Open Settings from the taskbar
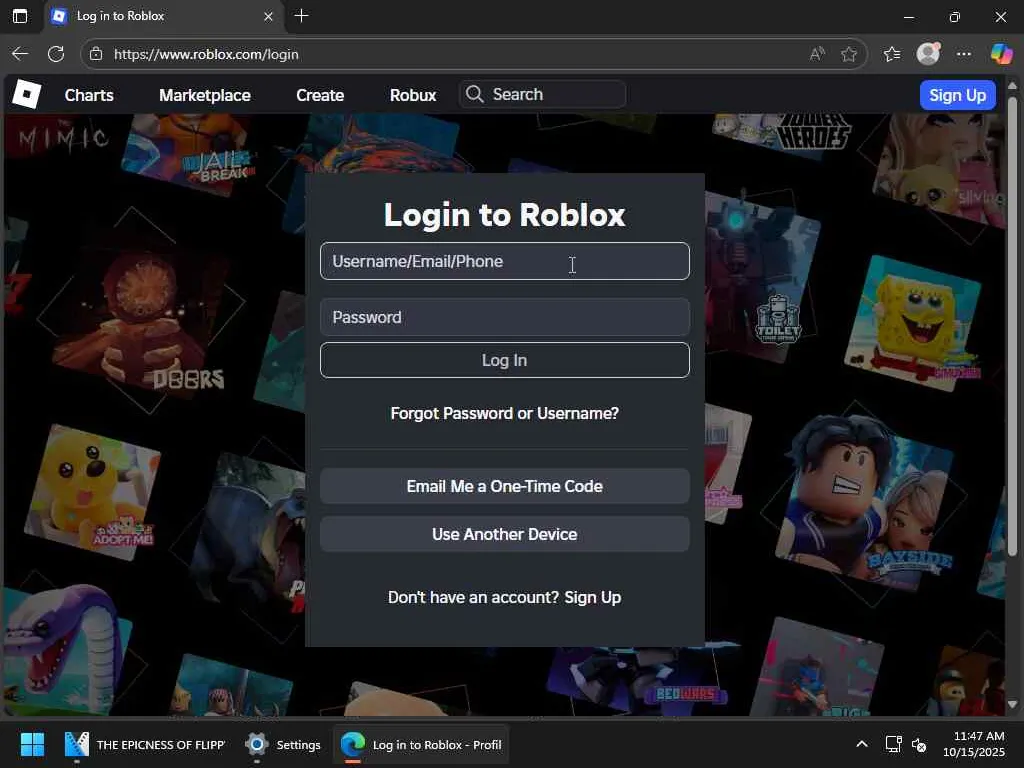Screen dimensions: 1024x768 283,744
